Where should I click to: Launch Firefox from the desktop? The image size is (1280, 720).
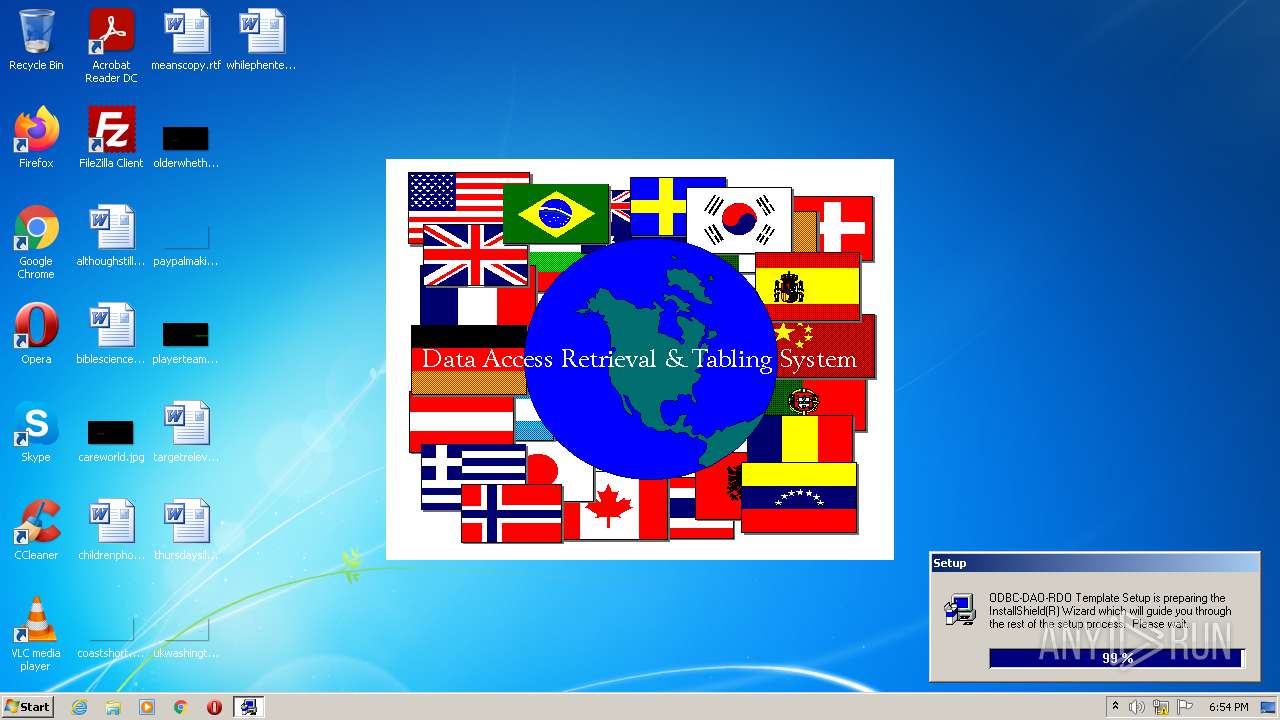[x=36, y=138]
